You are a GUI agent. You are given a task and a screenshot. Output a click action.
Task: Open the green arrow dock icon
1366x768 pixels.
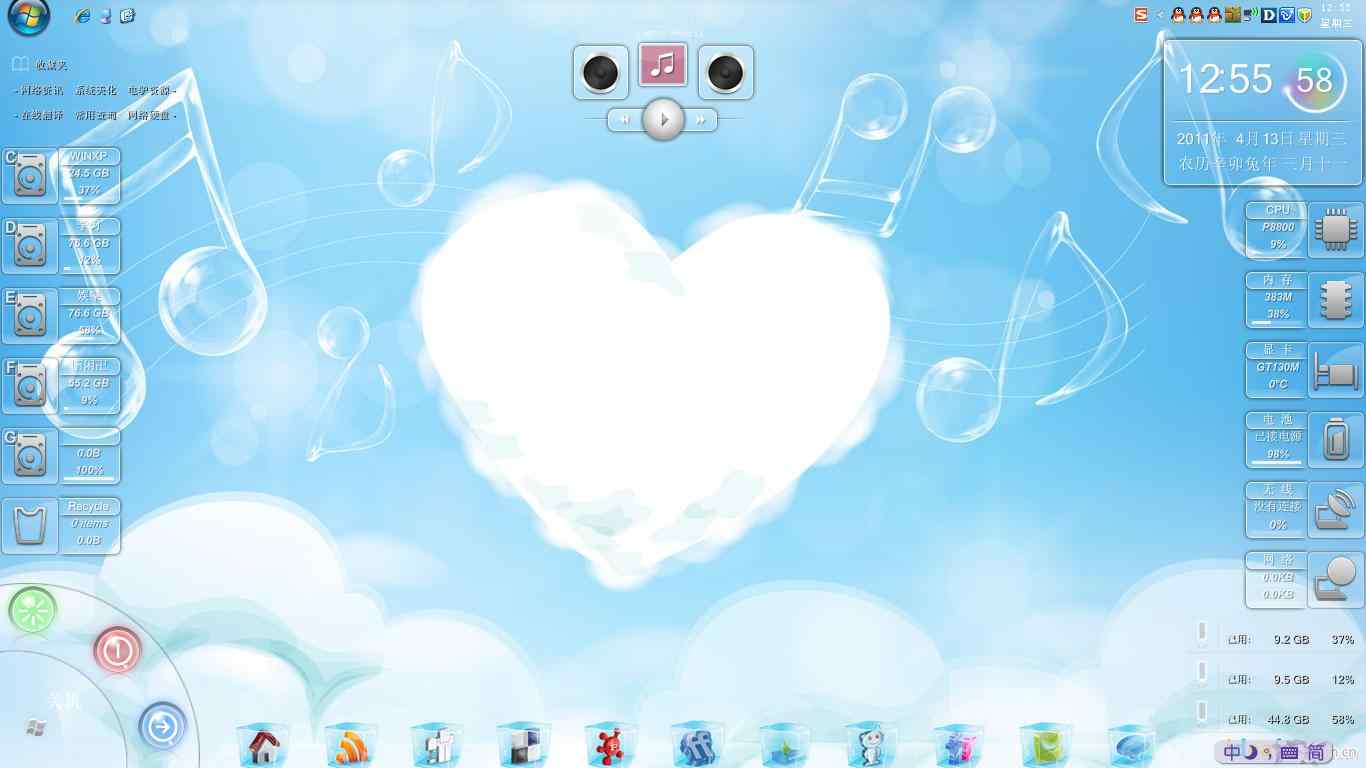click(784, 746)
